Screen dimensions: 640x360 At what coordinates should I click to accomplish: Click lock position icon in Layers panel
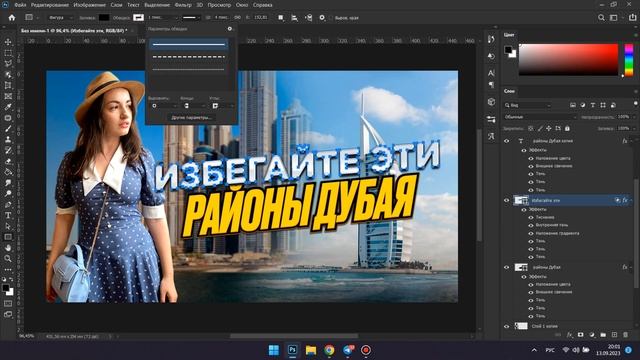(549, 128)
